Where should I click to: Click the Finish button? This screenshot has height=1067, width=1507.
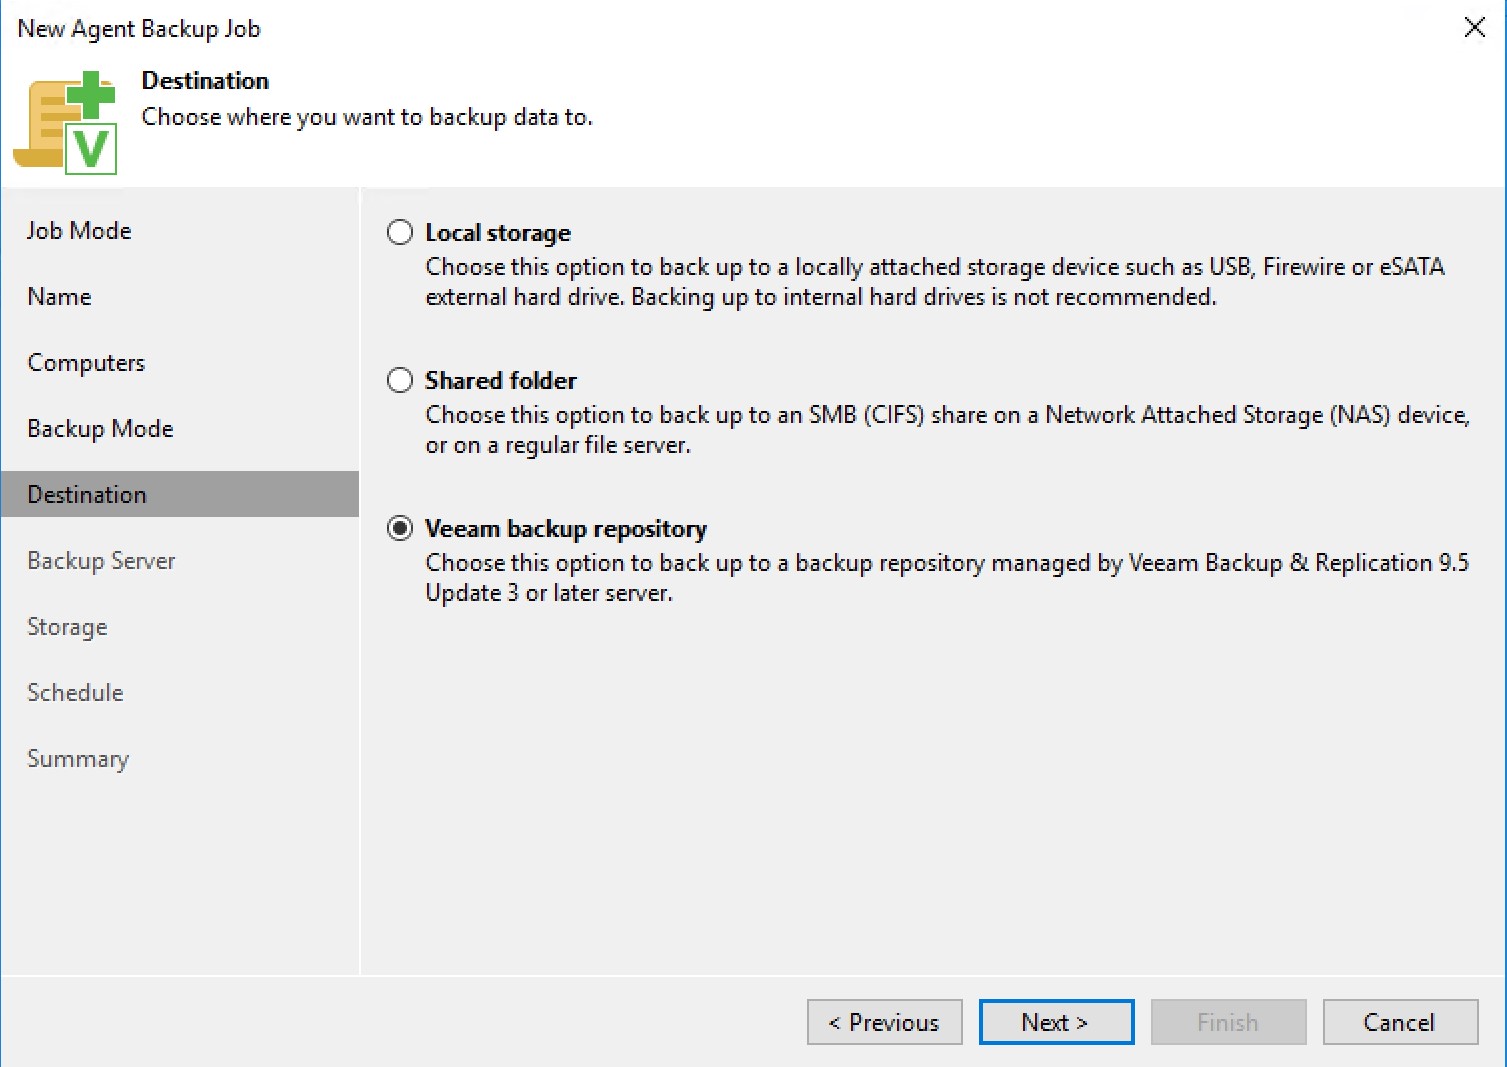pyautogui.click(x=1227, y=1021)
